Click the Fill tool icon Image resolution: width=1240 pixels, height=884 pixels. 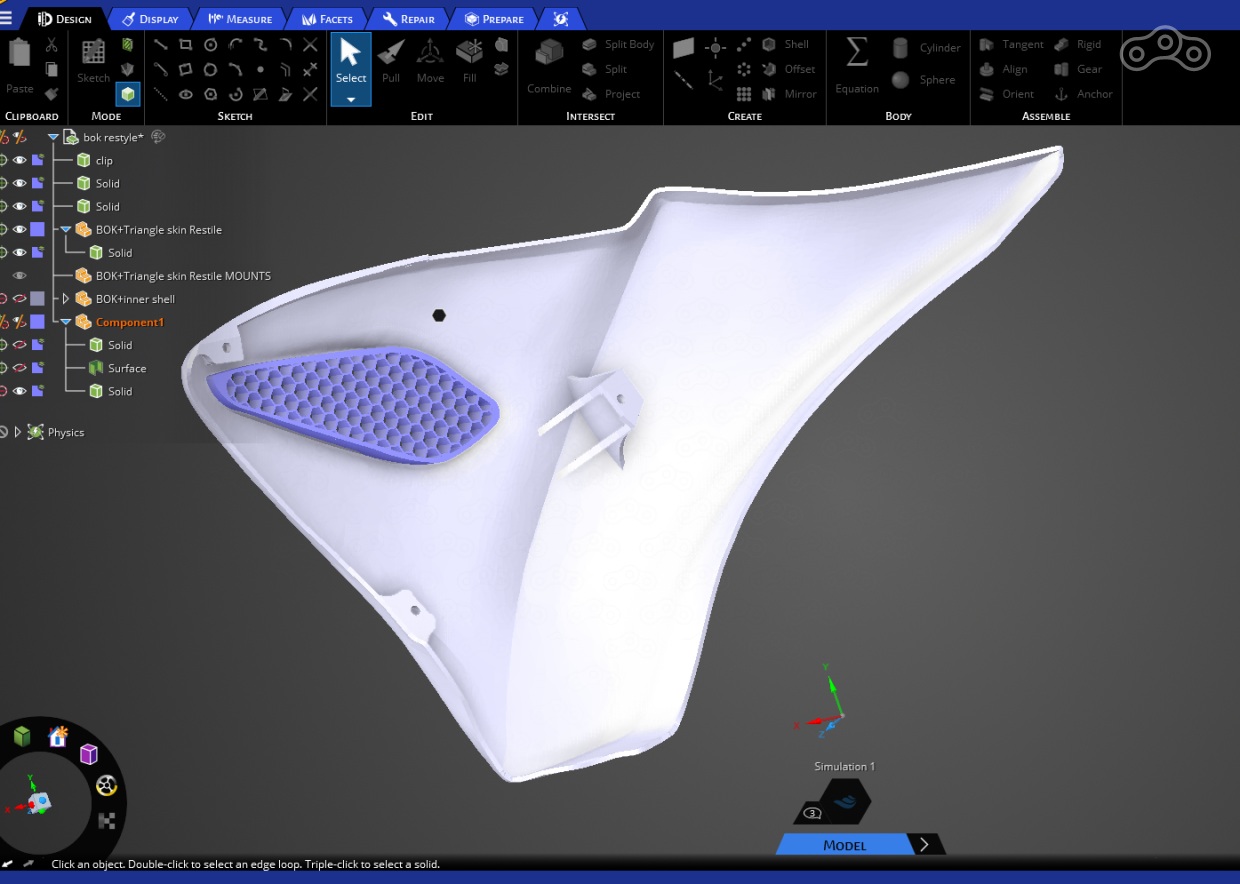pyautogui.click(x=469, y=62)
